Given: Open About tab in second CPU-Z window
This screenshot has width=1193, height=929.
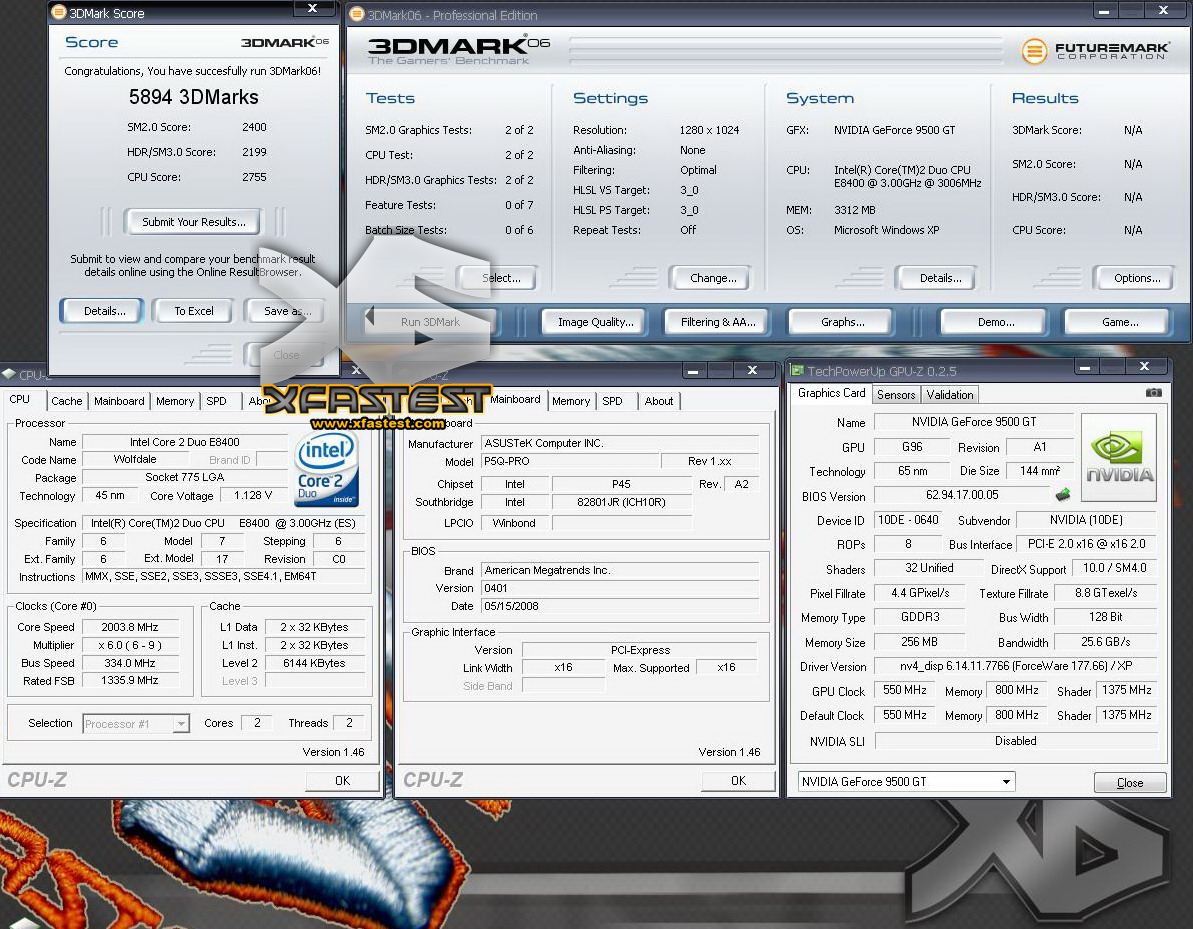Looking at the screenshot, I should pos(658,401).
